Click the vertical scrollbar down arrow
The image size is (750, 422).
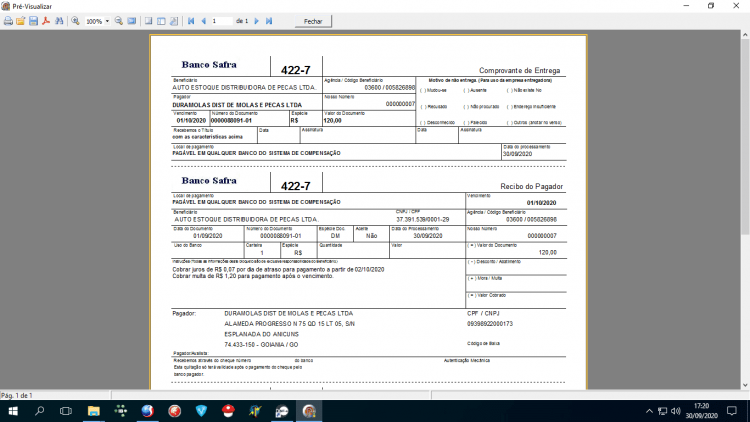click(x=745, y=385)
